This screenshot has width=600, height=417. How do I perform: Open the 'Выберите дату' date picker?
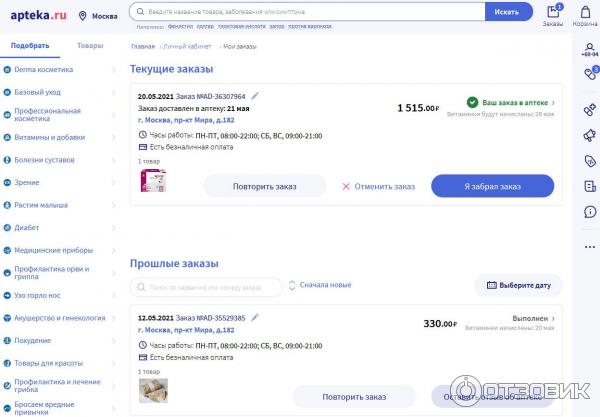tap(518, 285)
